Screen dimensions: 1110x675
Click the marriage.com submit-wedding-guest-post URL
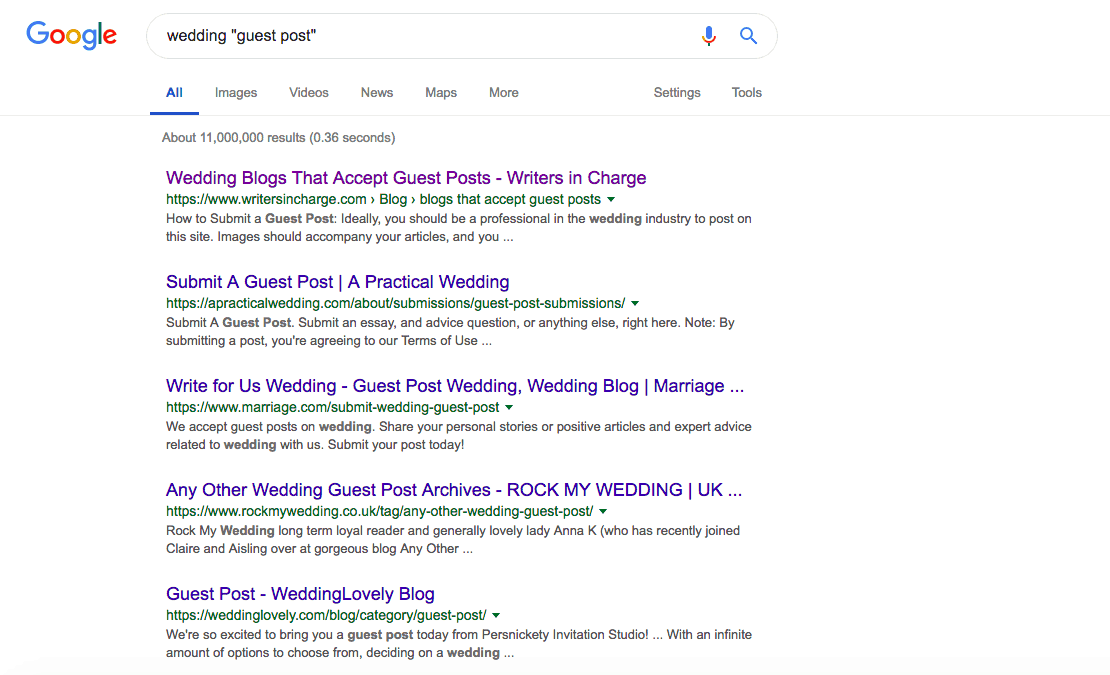333,408
